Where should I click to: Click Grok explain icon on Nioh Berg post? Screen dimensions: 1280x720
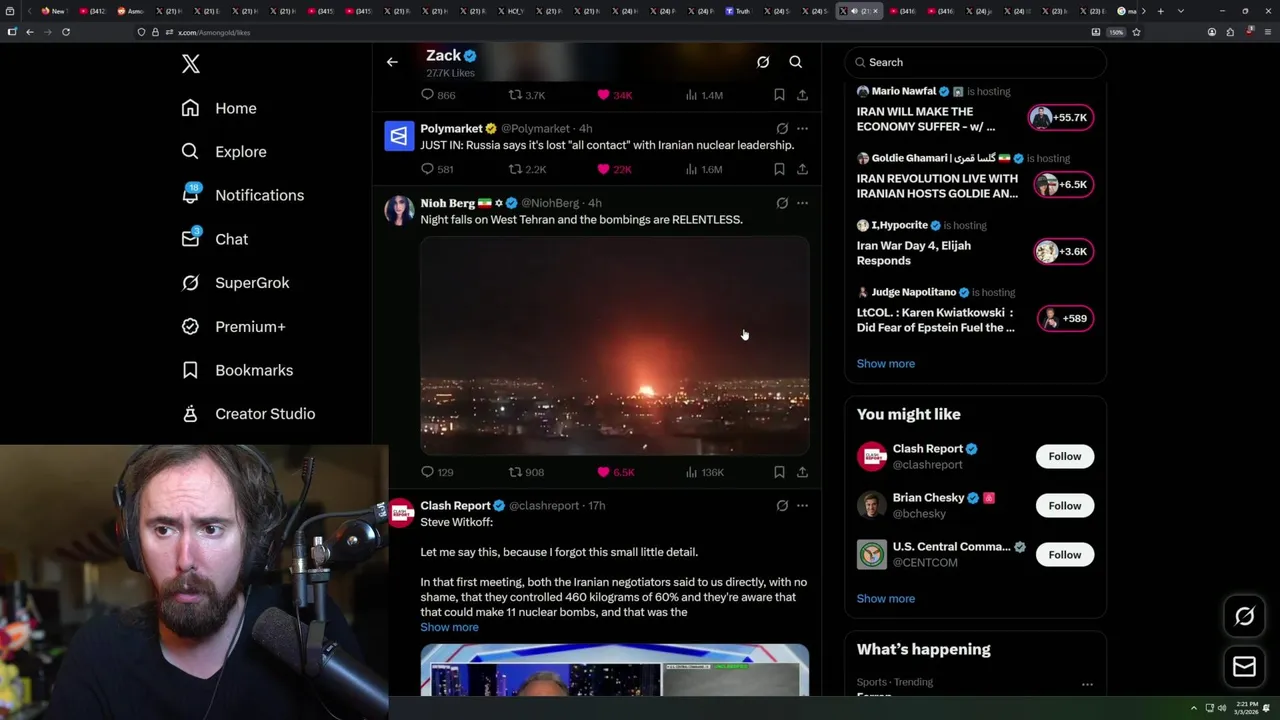pyautogui.click(x=782, y=203)
